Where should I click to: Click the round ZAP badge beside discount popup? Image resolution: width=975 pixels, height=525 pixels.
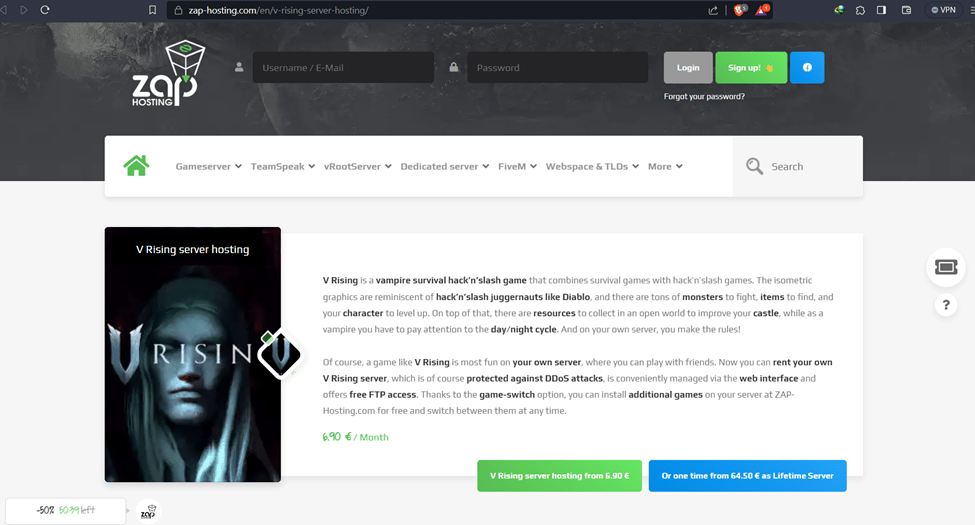click(x=148, y=511)
